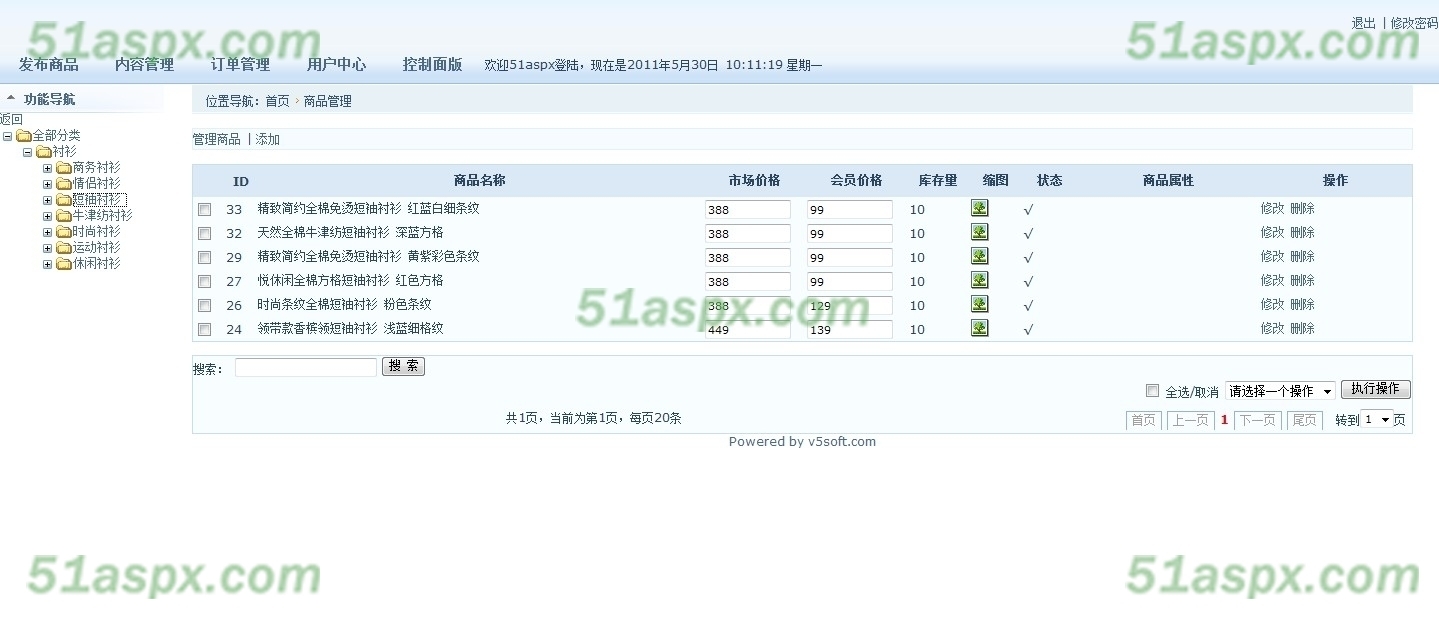The image size is (1439, 619).
Task: Go to 首页 in breadcrumb
Action: coord(277,101)
